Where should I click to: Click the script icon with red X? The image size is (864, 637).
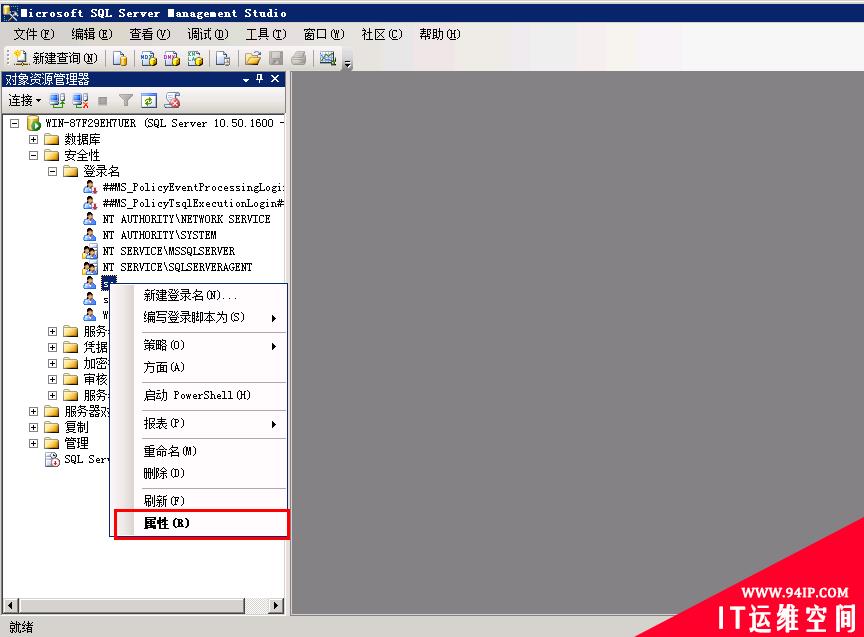coord(172,100)
